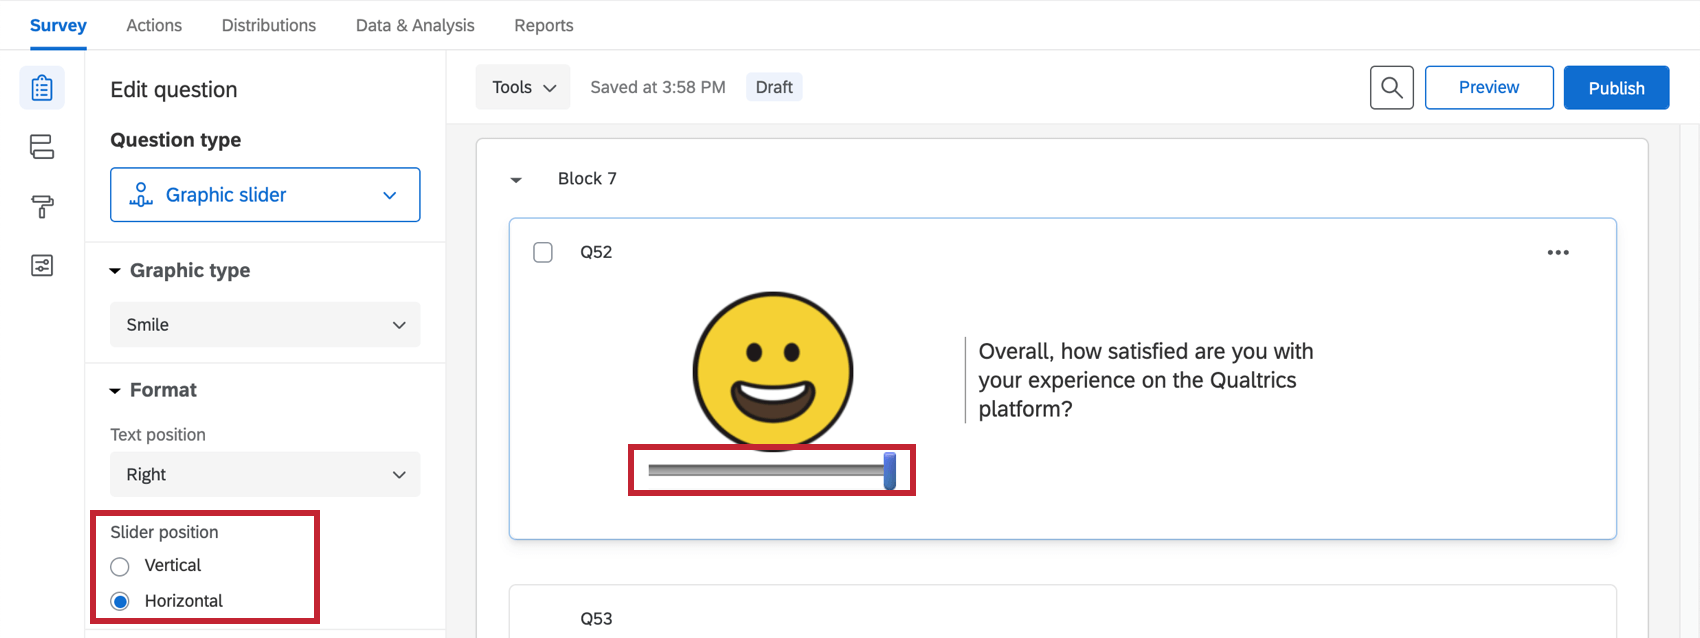The image size is (1700, 638).
Task: Open the Text position Right dropdown
Action: pos(265,475)
